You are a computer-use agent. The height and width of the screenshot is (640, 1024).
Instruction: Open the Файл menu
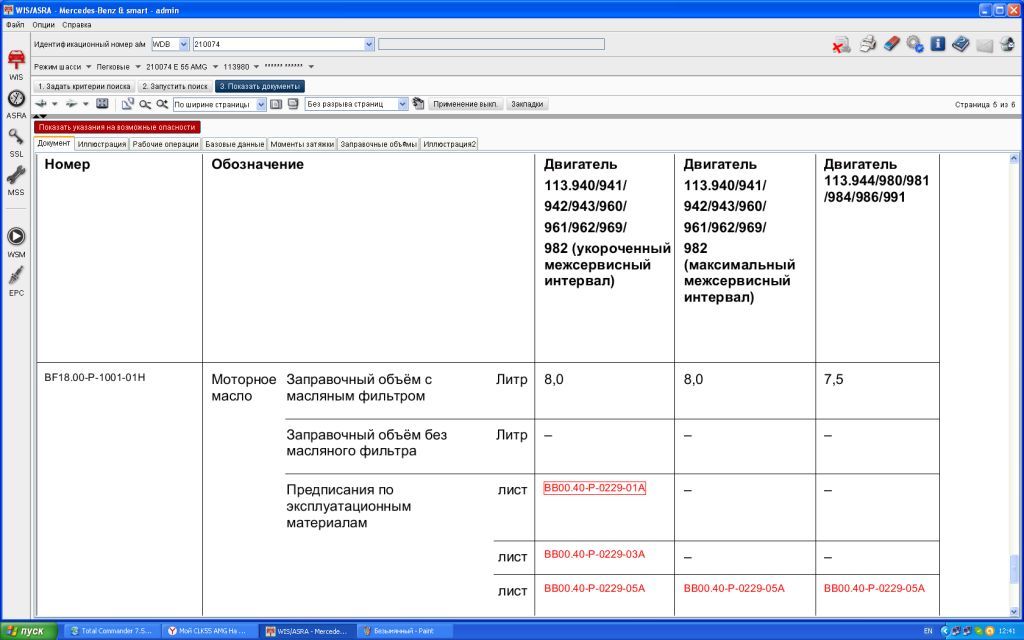pyautogui.click(x=15, y=25)
